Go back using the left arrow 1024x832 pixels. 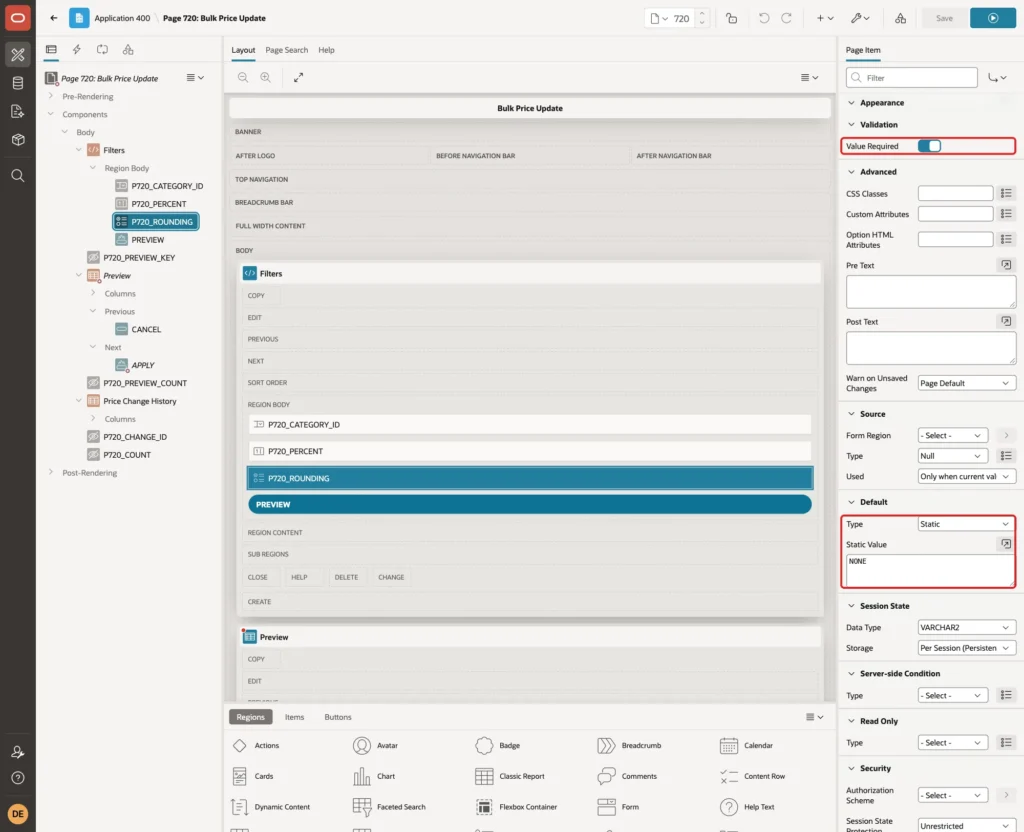(x=54, y=18)
